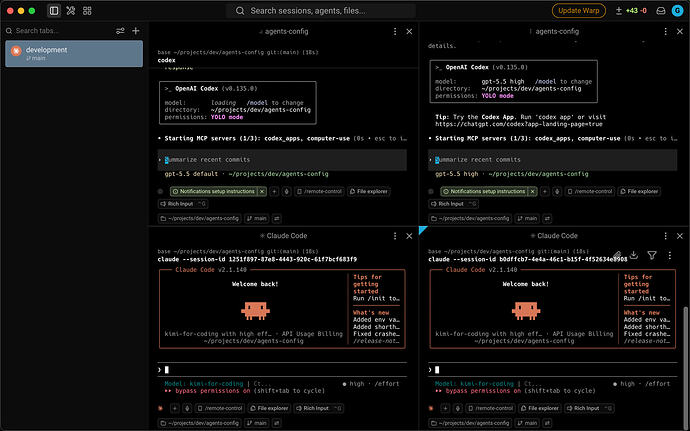This screenshot has height=431, width=690.
Task: Dismiss Notifications setup instructions in top-left pane
Action: [262, 192]
